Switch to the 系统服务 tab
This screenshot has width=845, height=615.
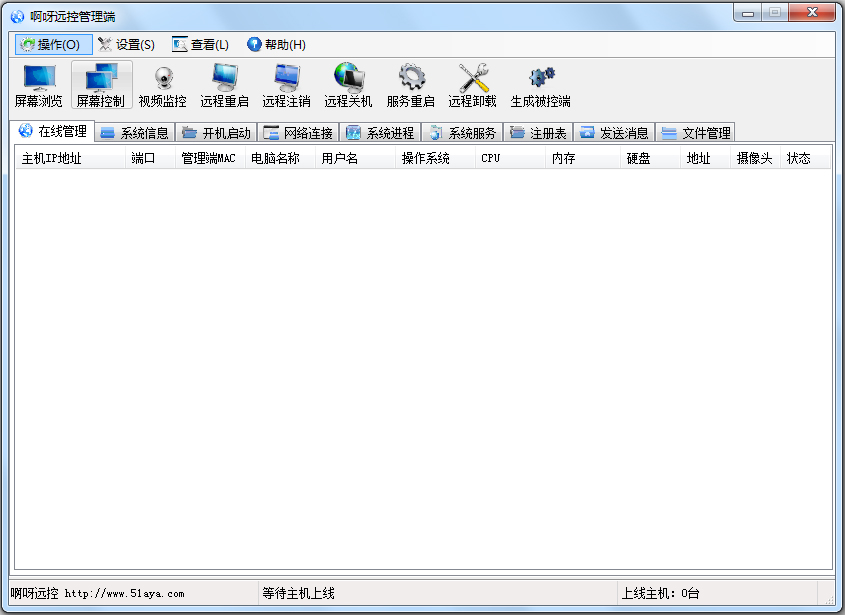(462, 133)
